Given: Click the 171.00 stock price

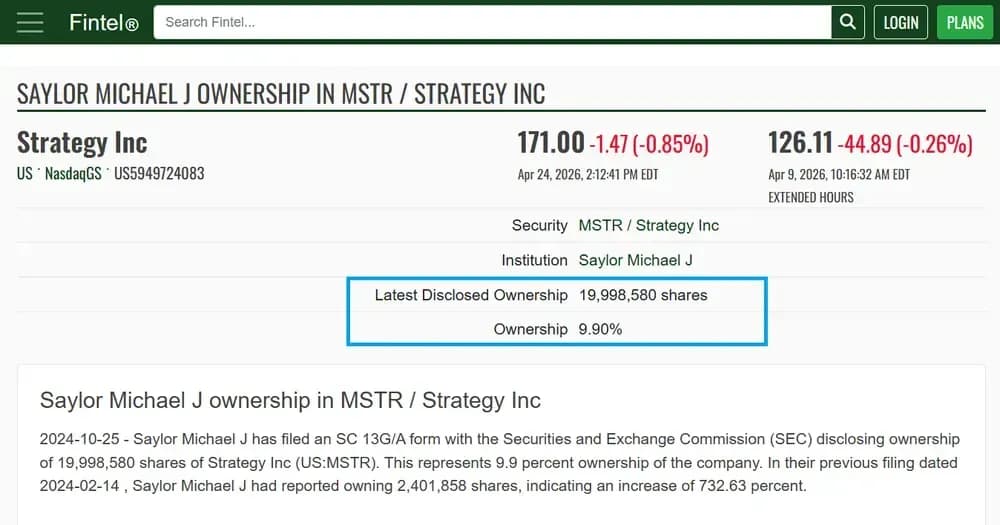Looking at the screenshot, I should tap(550, 143).
